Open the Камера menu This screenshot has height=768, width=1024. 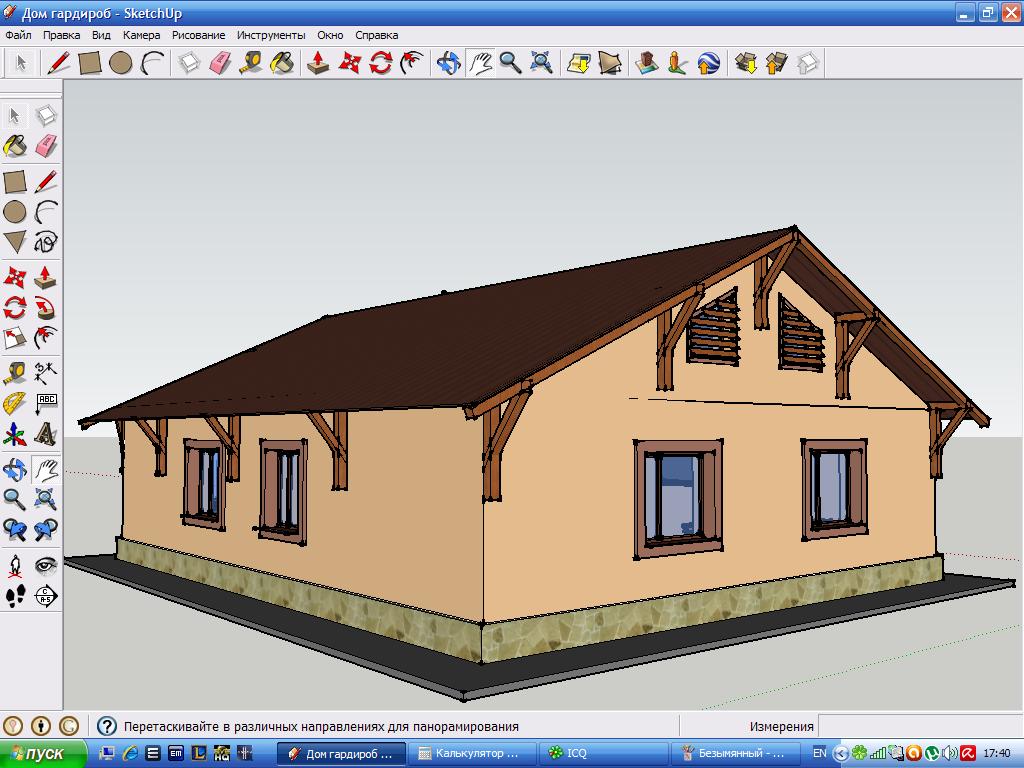(x=141, y=35)
